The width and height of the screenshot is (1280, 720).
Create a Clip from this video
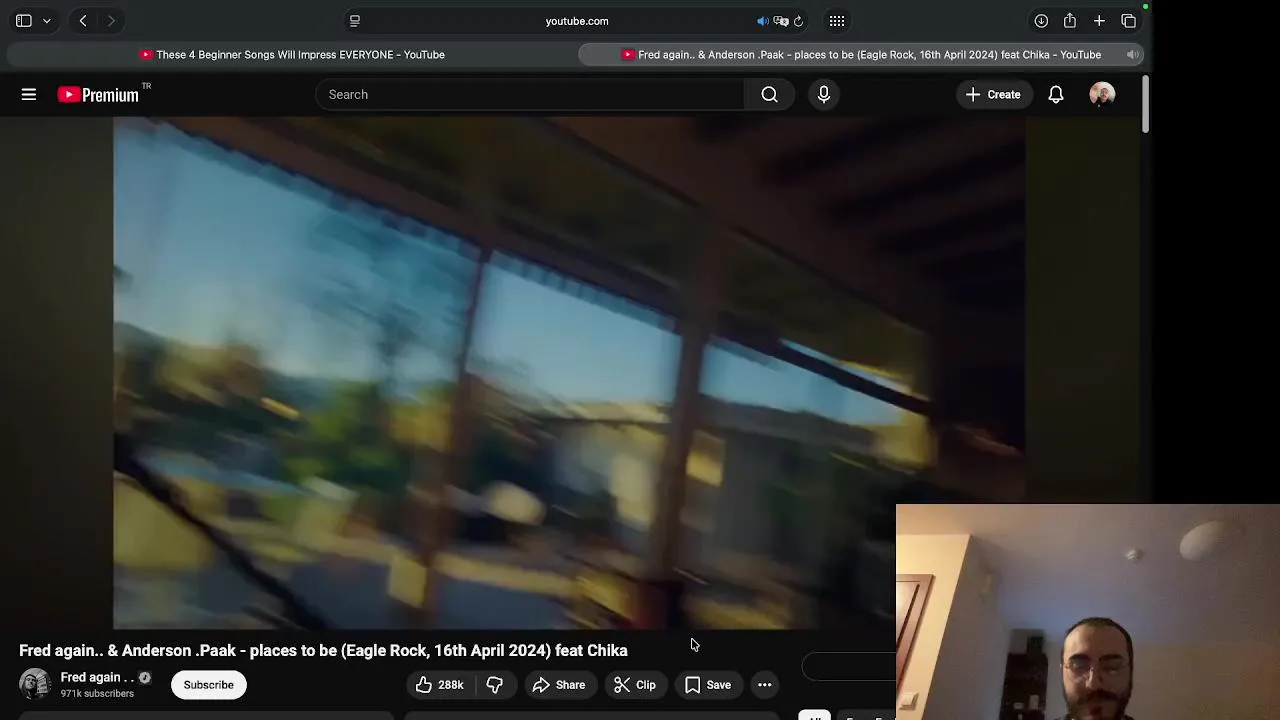point(635,685)
